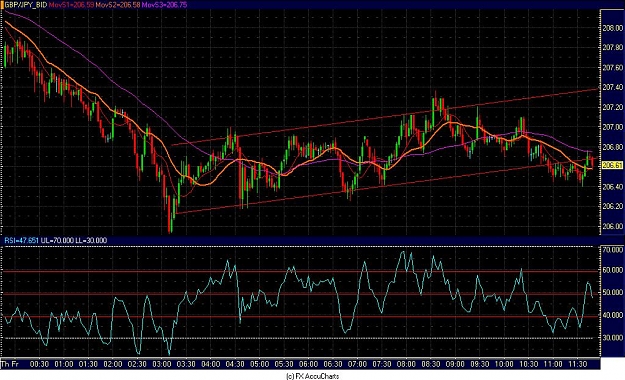Click the 40.000 RSI scale label
625x380 pixels.
click(x=613, y=315)
